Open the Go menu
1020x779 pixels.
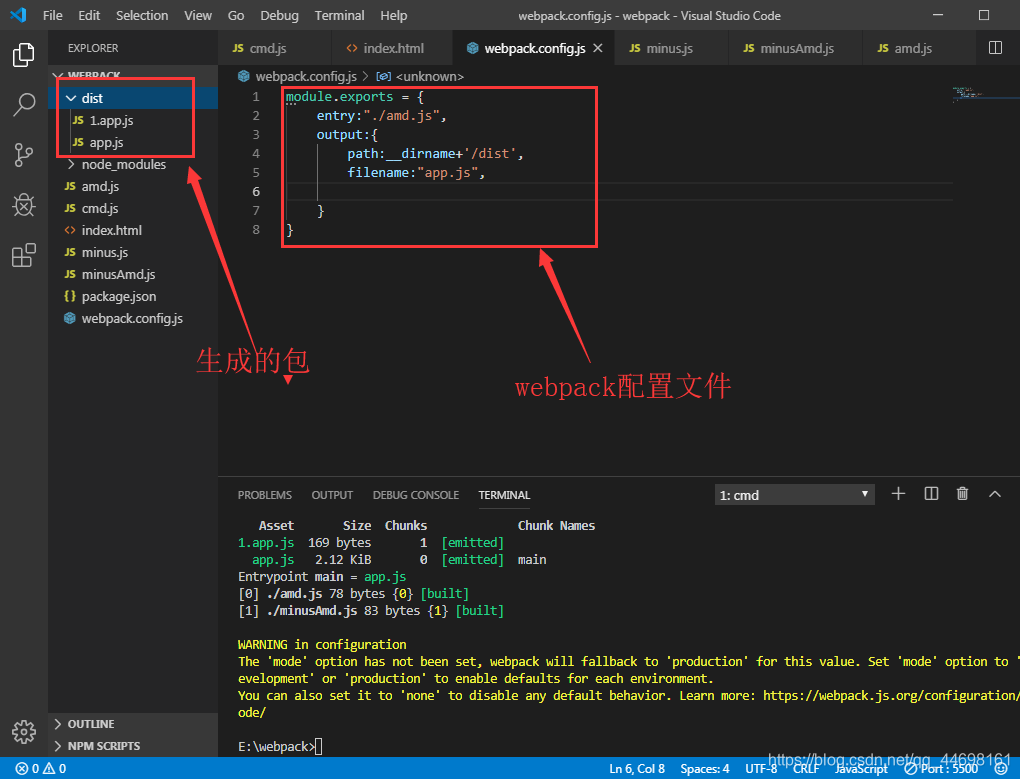coord(236,15)
